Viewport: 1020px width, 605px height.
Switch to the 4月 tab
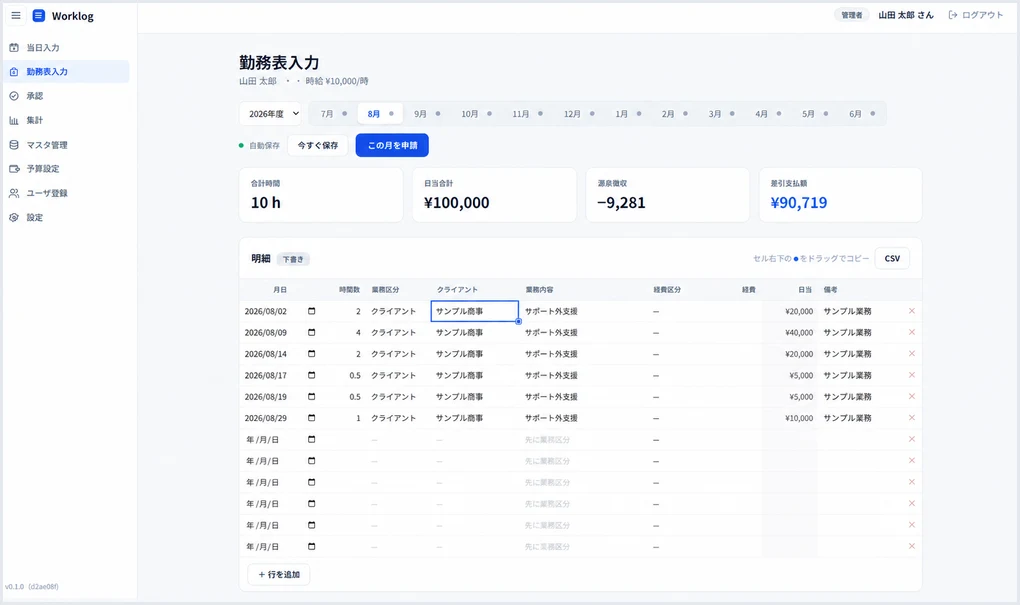[x=768, y=114]
